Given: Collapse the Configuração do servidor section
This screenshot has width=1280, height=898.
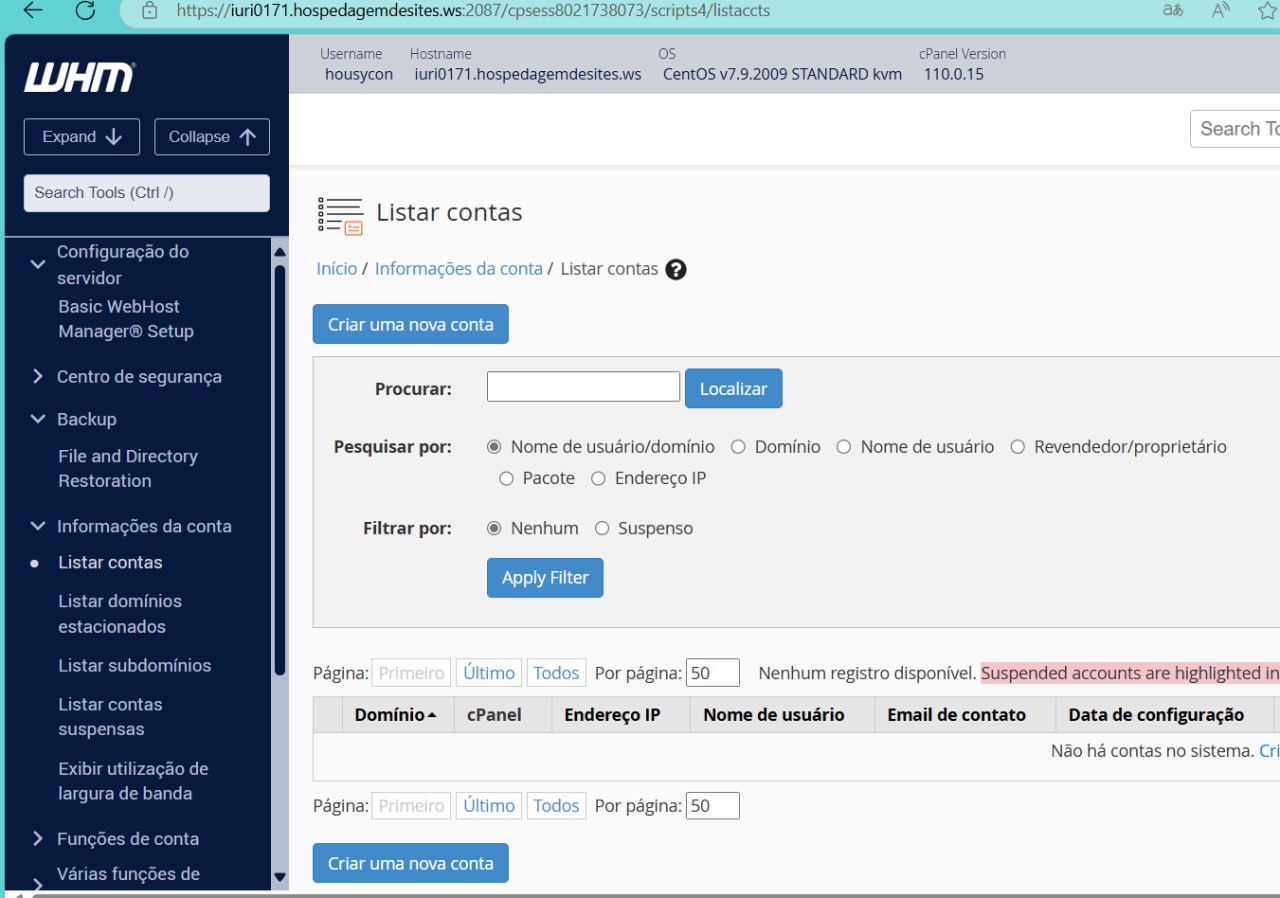Looking at the screenshot, I should point(38,264).
